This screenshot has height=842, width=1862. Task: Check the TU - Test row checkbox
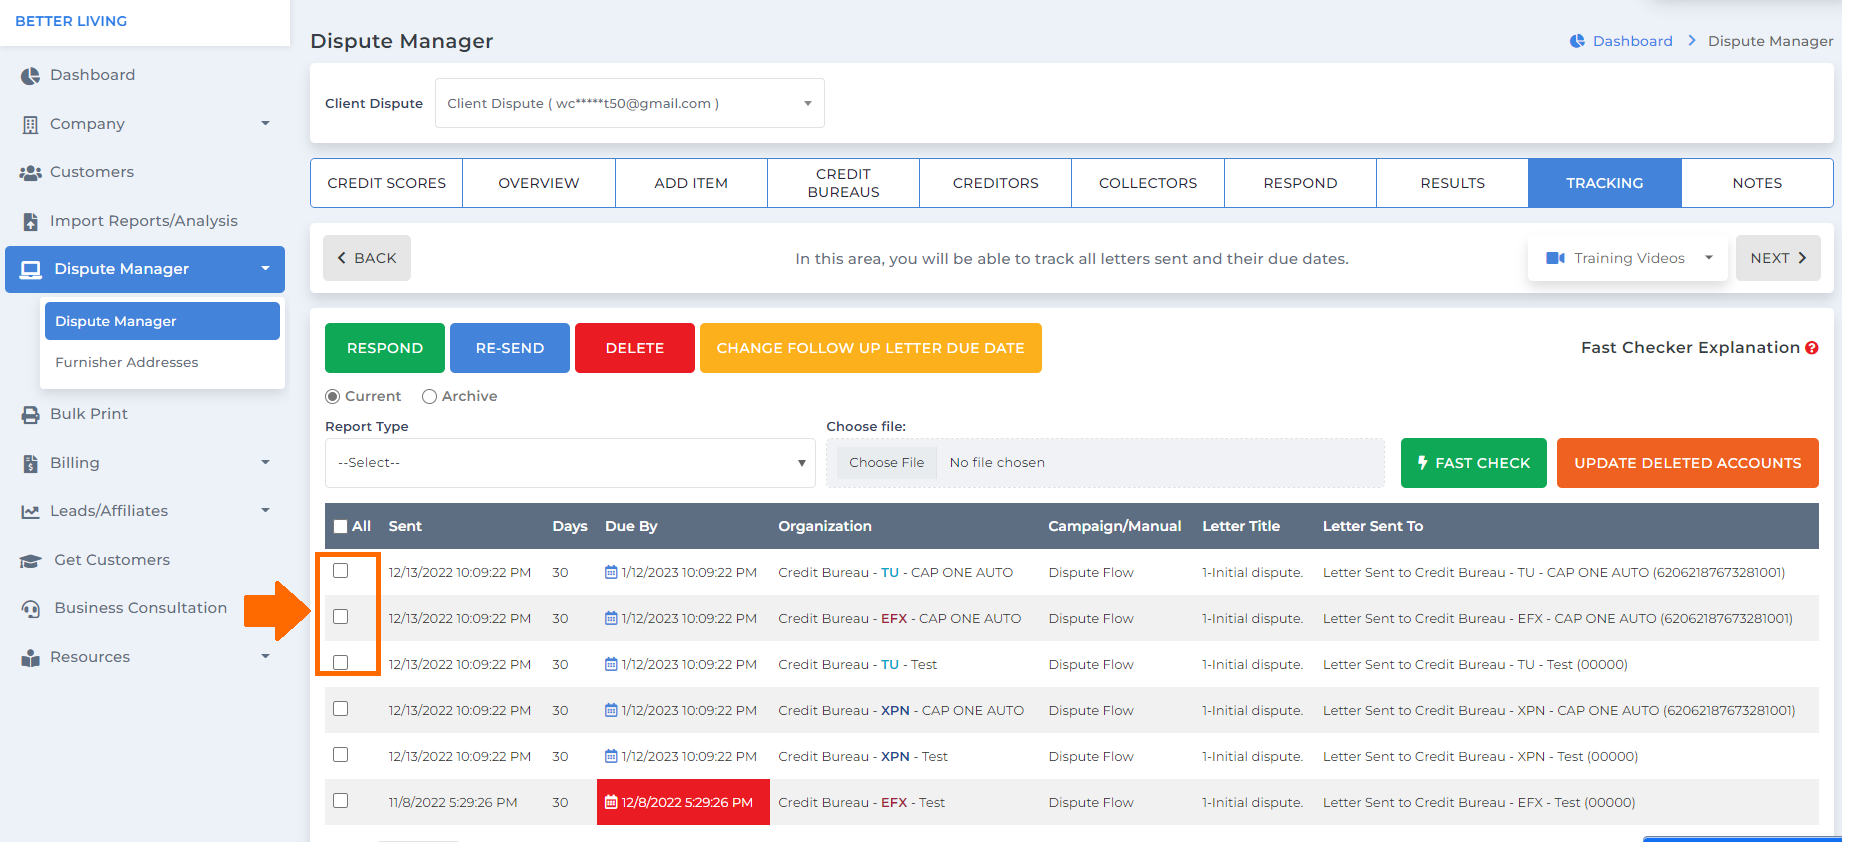point(341,663)
